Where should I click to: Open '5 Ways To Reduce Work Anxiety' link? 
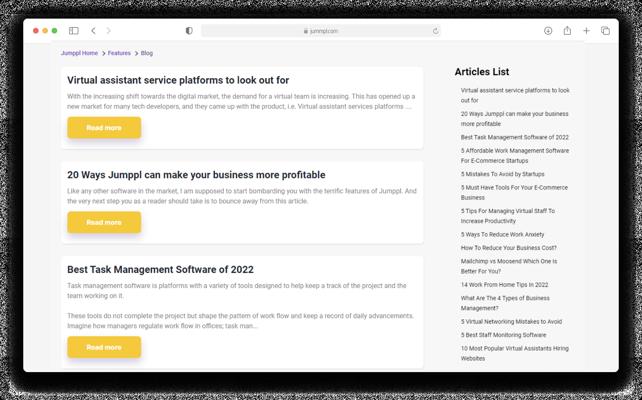coord(502,235)
